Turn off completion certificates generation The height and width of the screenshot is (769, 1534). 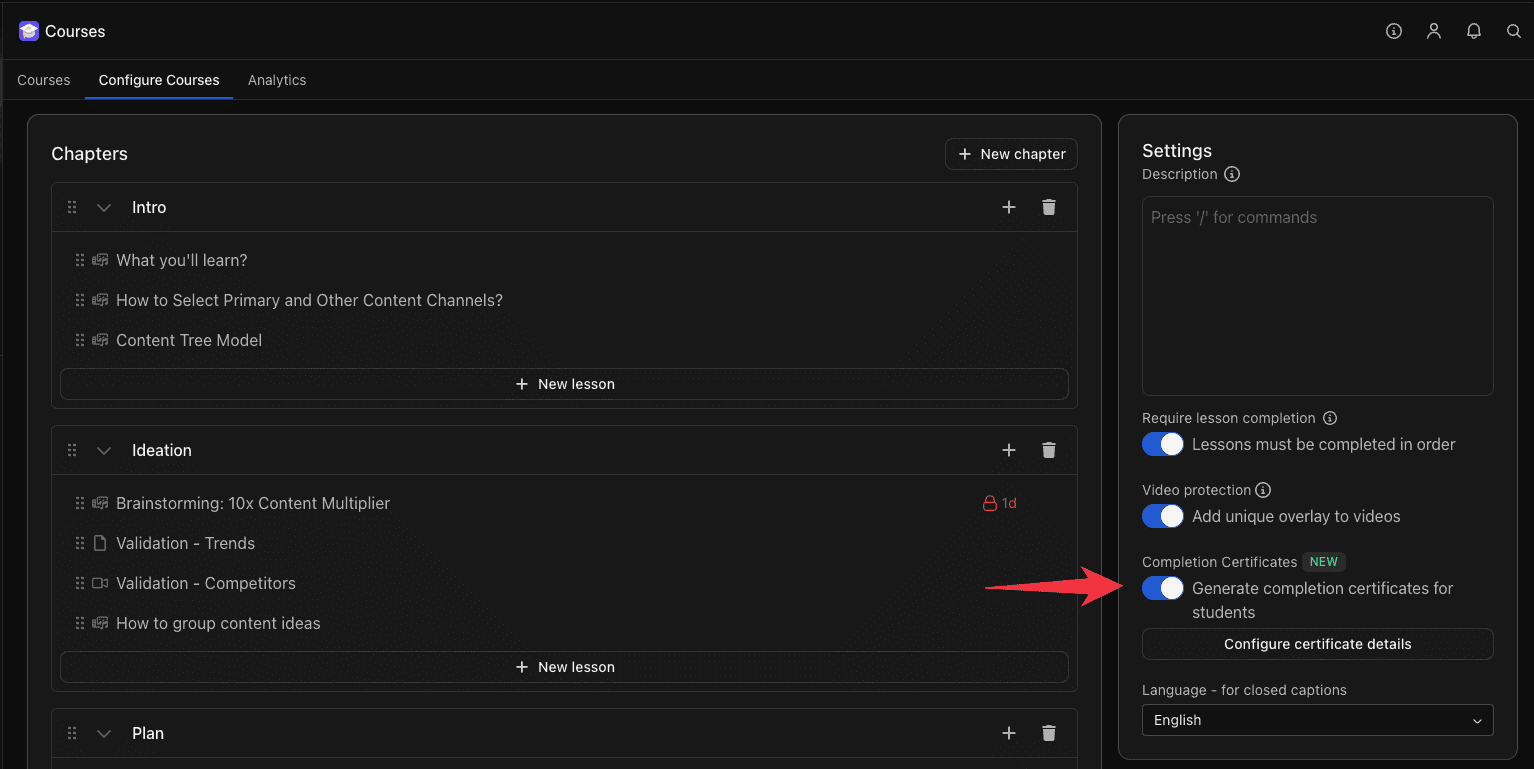[1163, 588]
